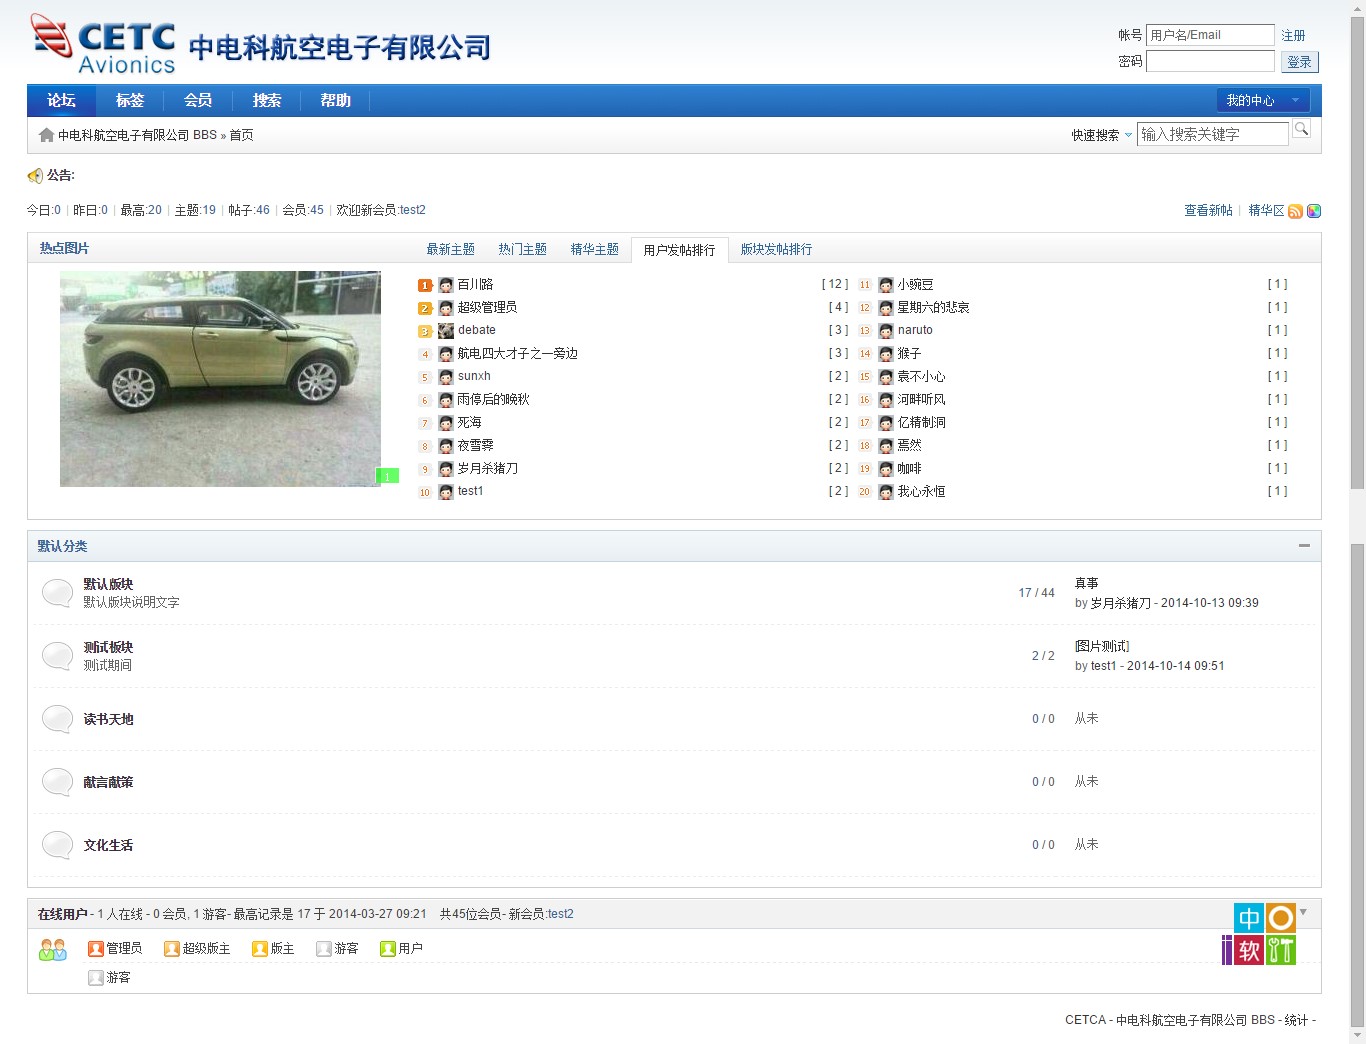Click the 用户名/Email input field
Screen dimensions: 1366x1044
click(x=1210, y=35)
